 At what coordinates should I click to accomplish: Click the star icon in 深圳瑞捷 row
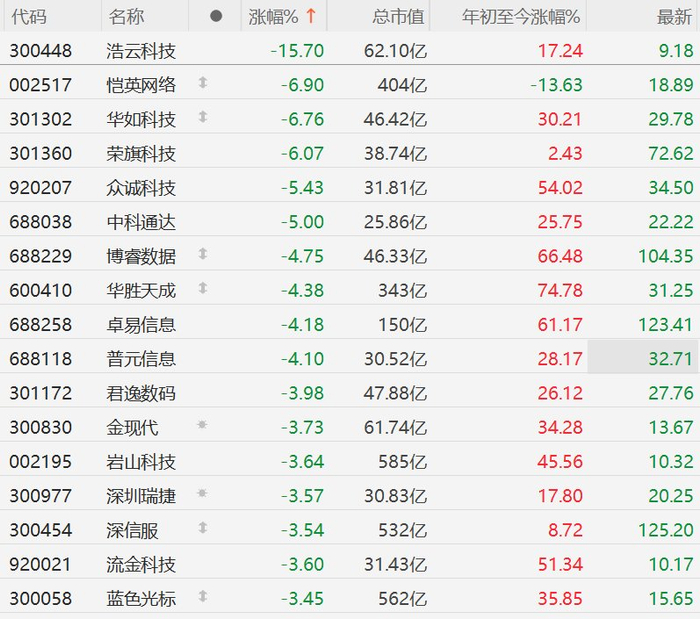(202, 493)
